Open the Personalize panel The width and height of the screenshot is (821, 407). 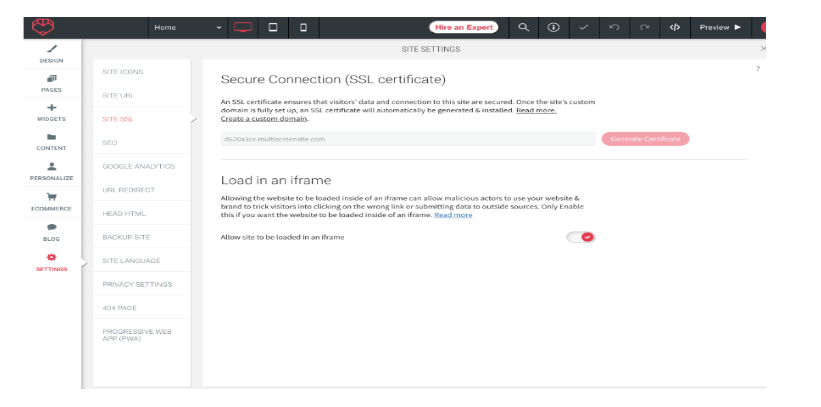click(51, 172)
